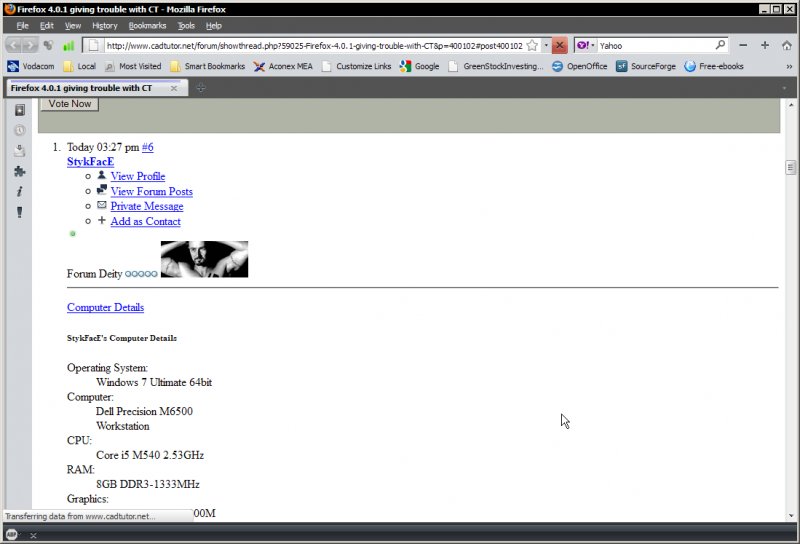The image size is (800, 544).
Task: Open the address bar history dropdown arrow
Action: click(x=546, y=45)
